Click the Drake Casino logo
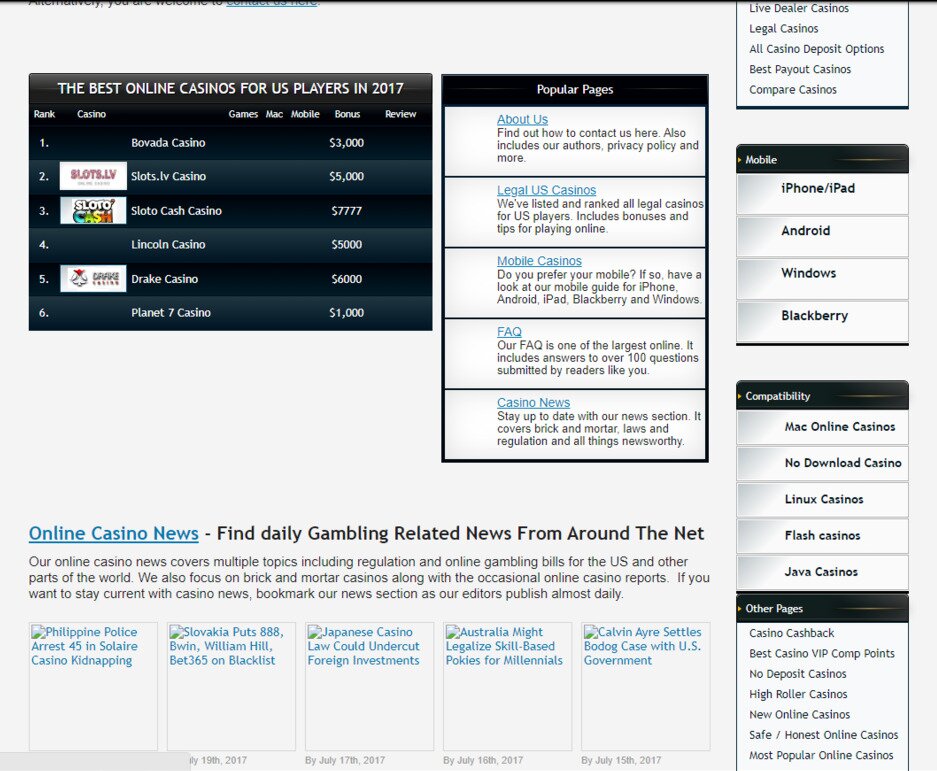This screenshot has height=771, width=937. pyautogui.click(x=93, y=279)
